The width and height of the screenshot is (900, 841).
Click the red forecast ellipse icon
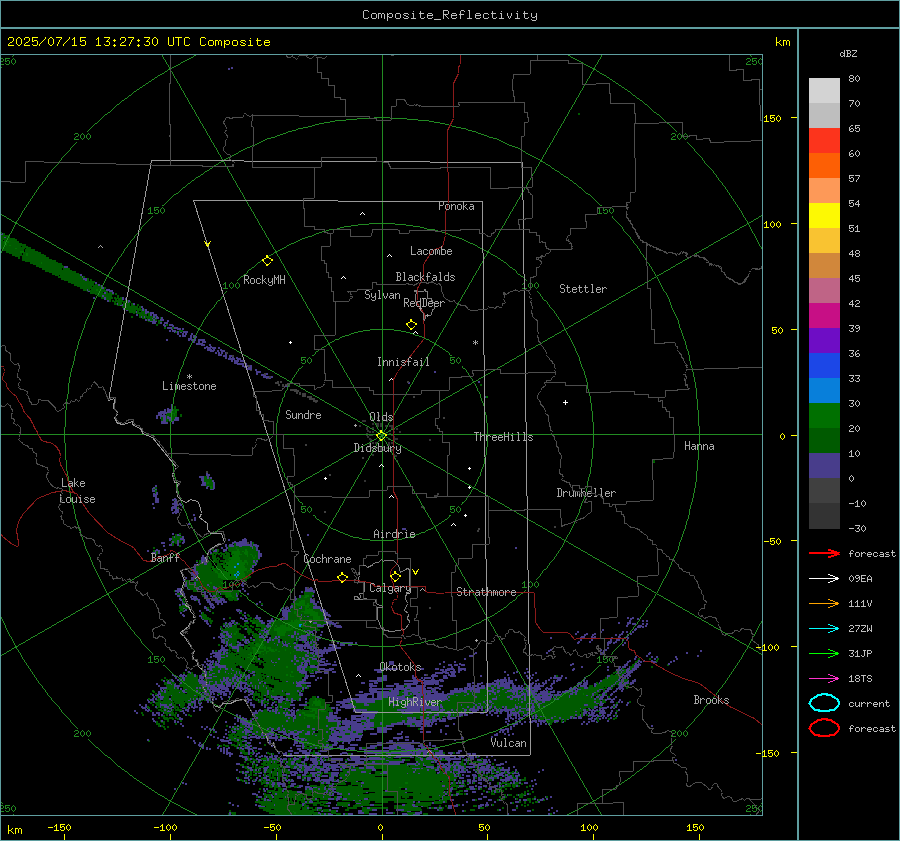click(x=824, y=728)
